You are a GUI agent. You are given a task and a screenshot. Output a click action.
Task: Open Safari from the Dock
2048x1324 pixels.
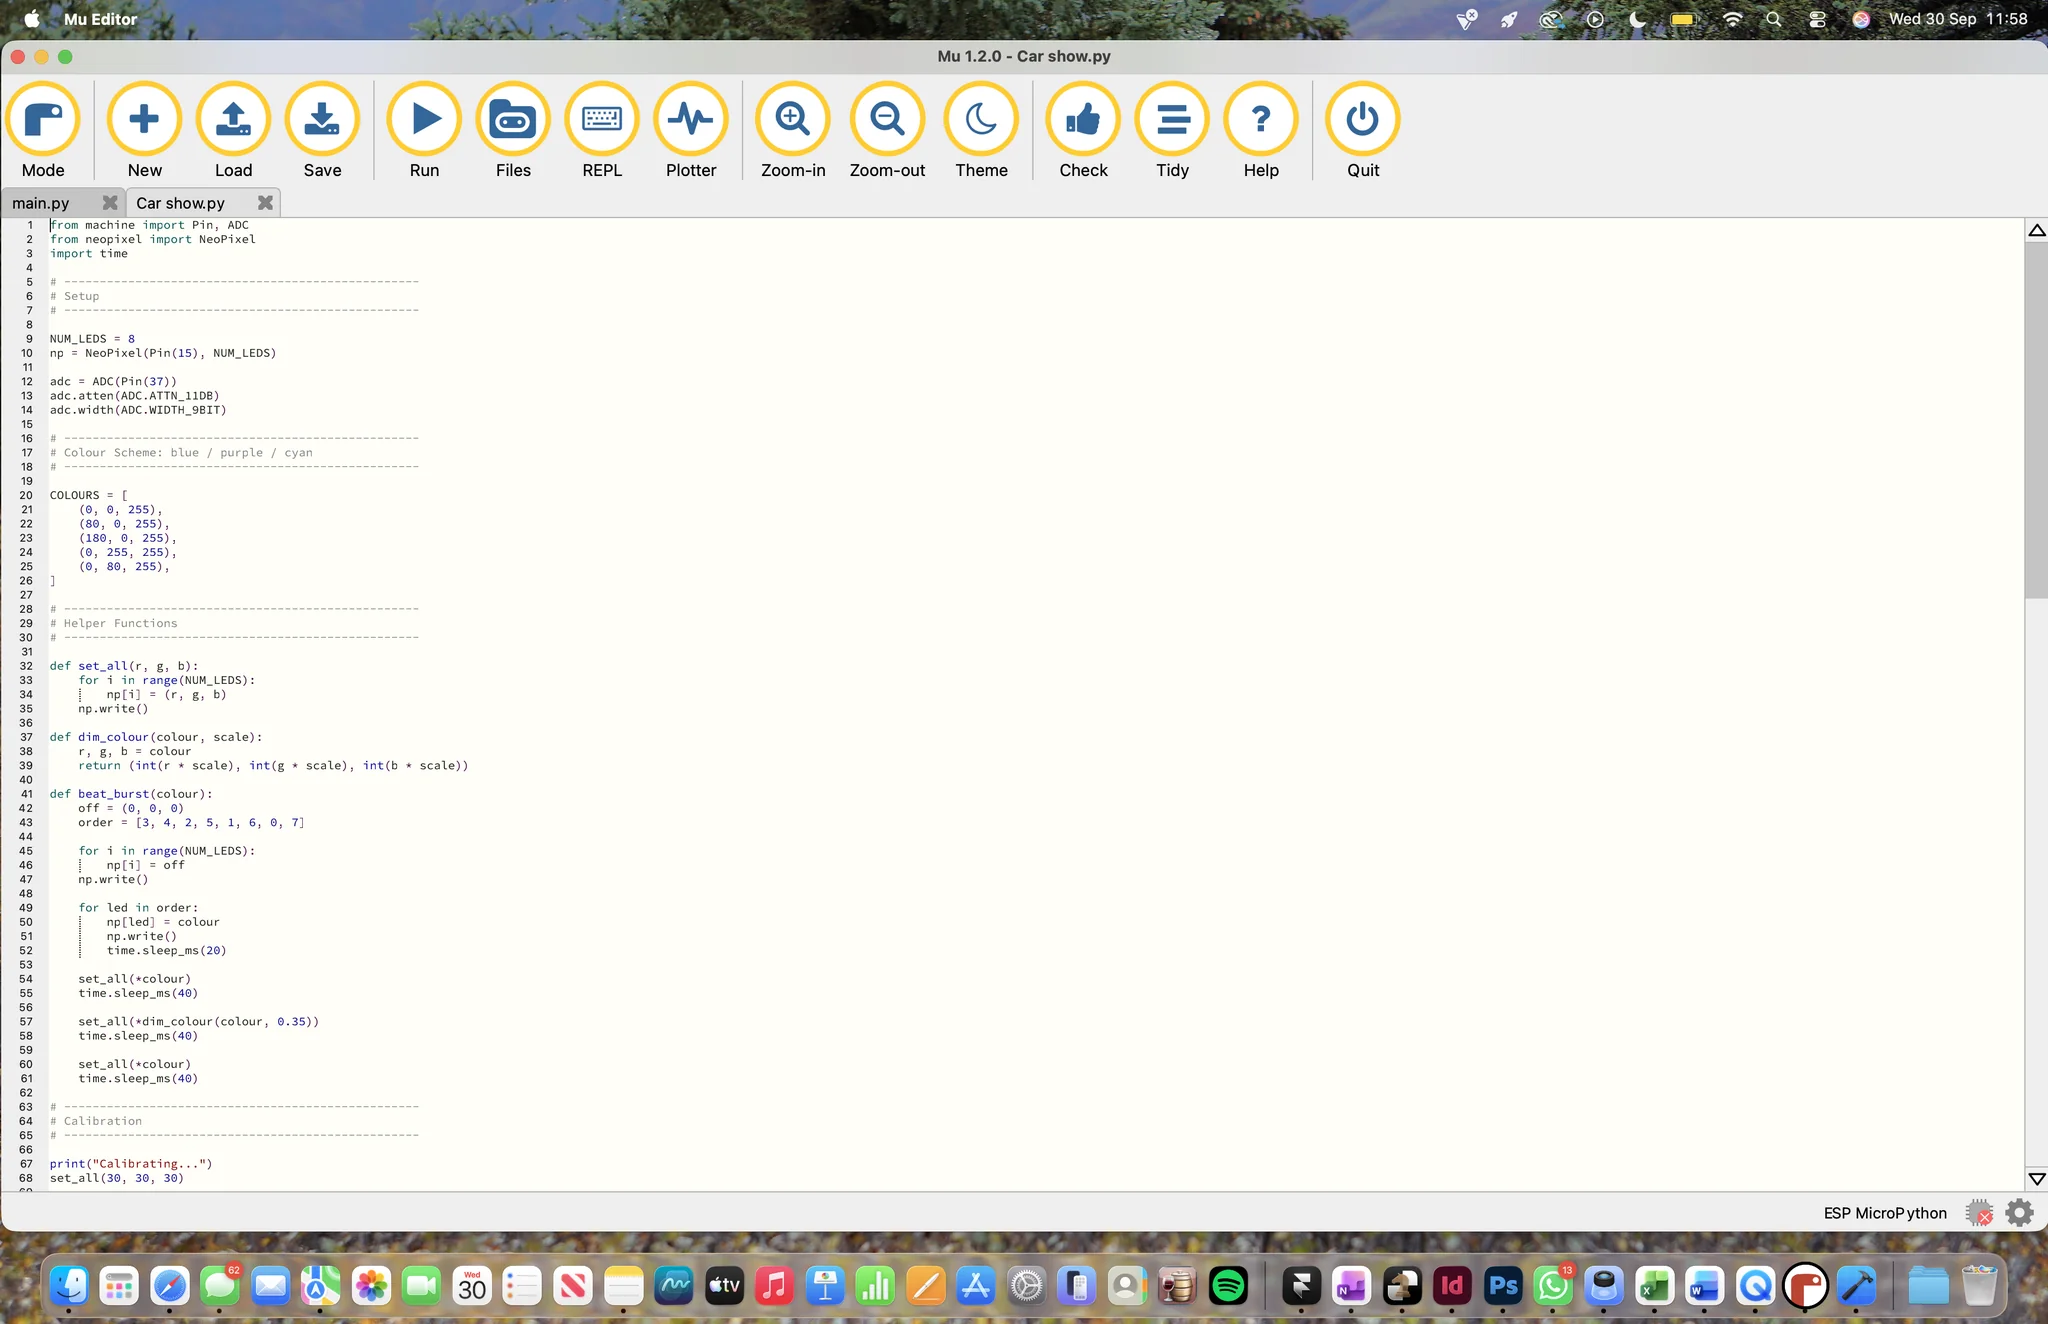[x=169, y=1286]
